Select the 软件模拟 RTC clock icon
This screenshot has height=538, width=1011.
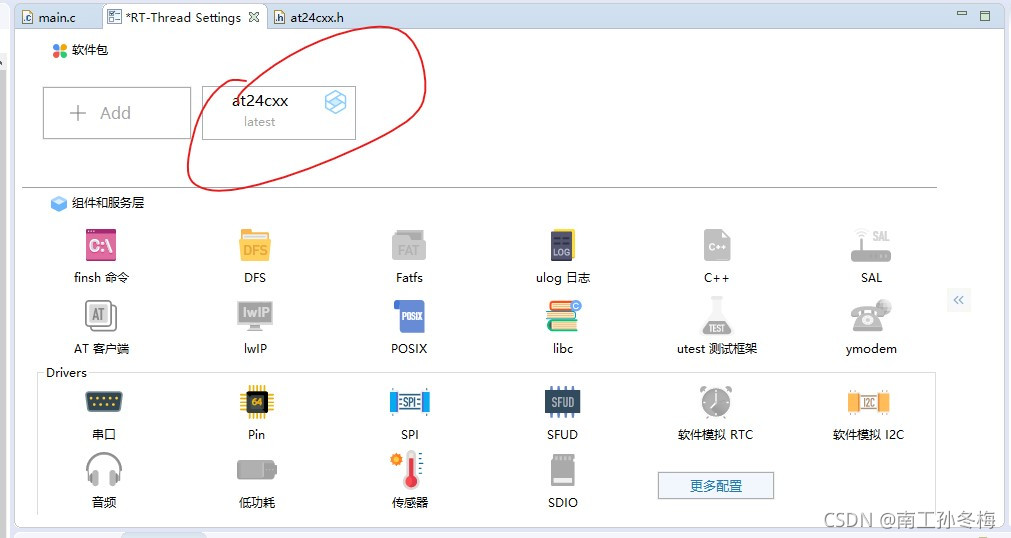click(716, 401)
